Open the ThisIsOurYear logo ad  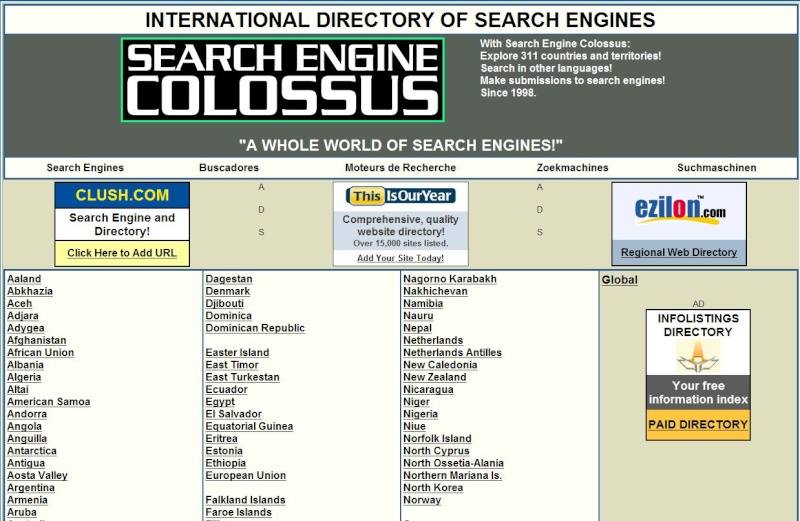(x=401, y=196)
